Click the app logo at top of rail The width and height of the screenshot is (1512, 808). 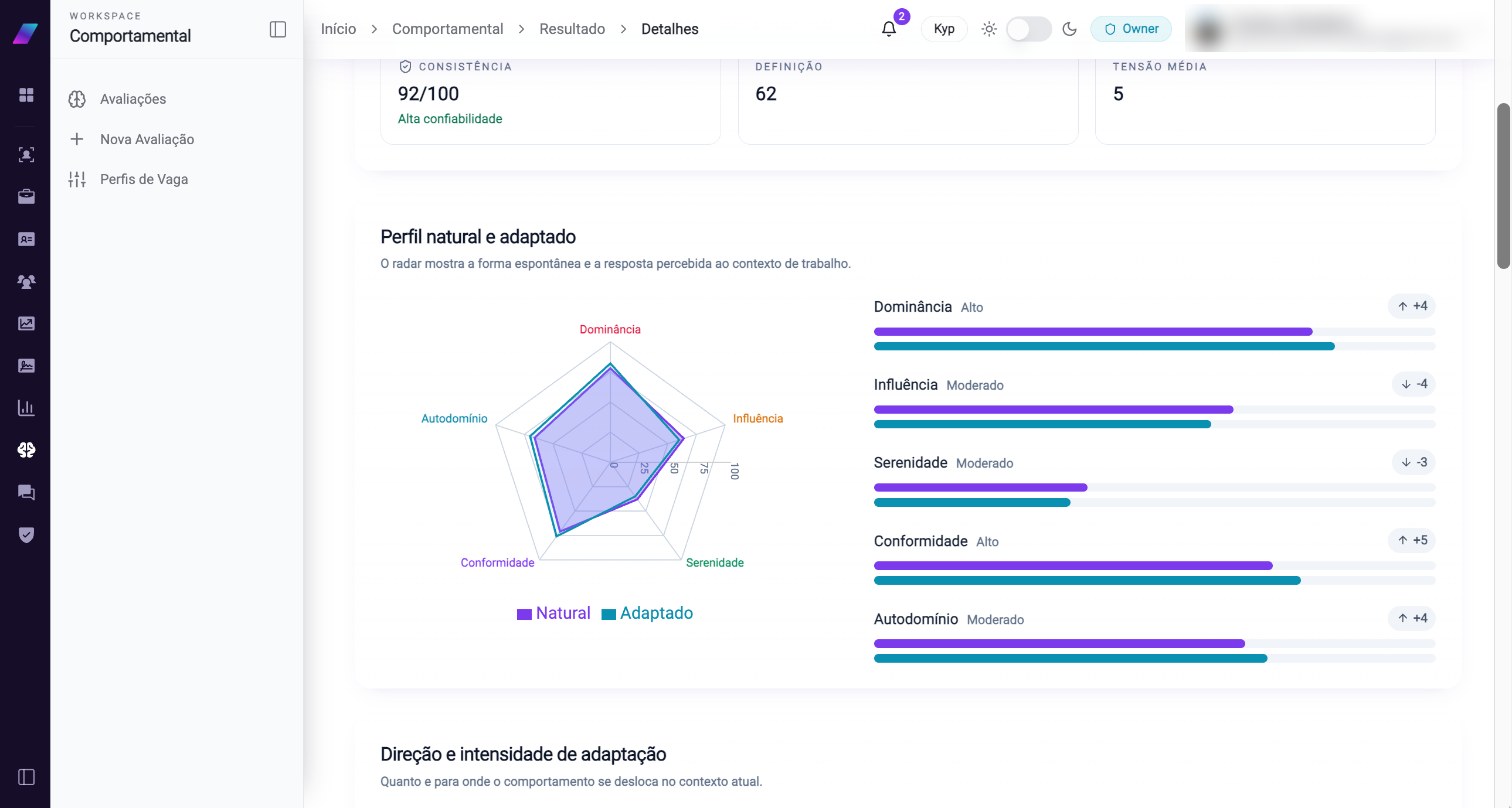25,32
